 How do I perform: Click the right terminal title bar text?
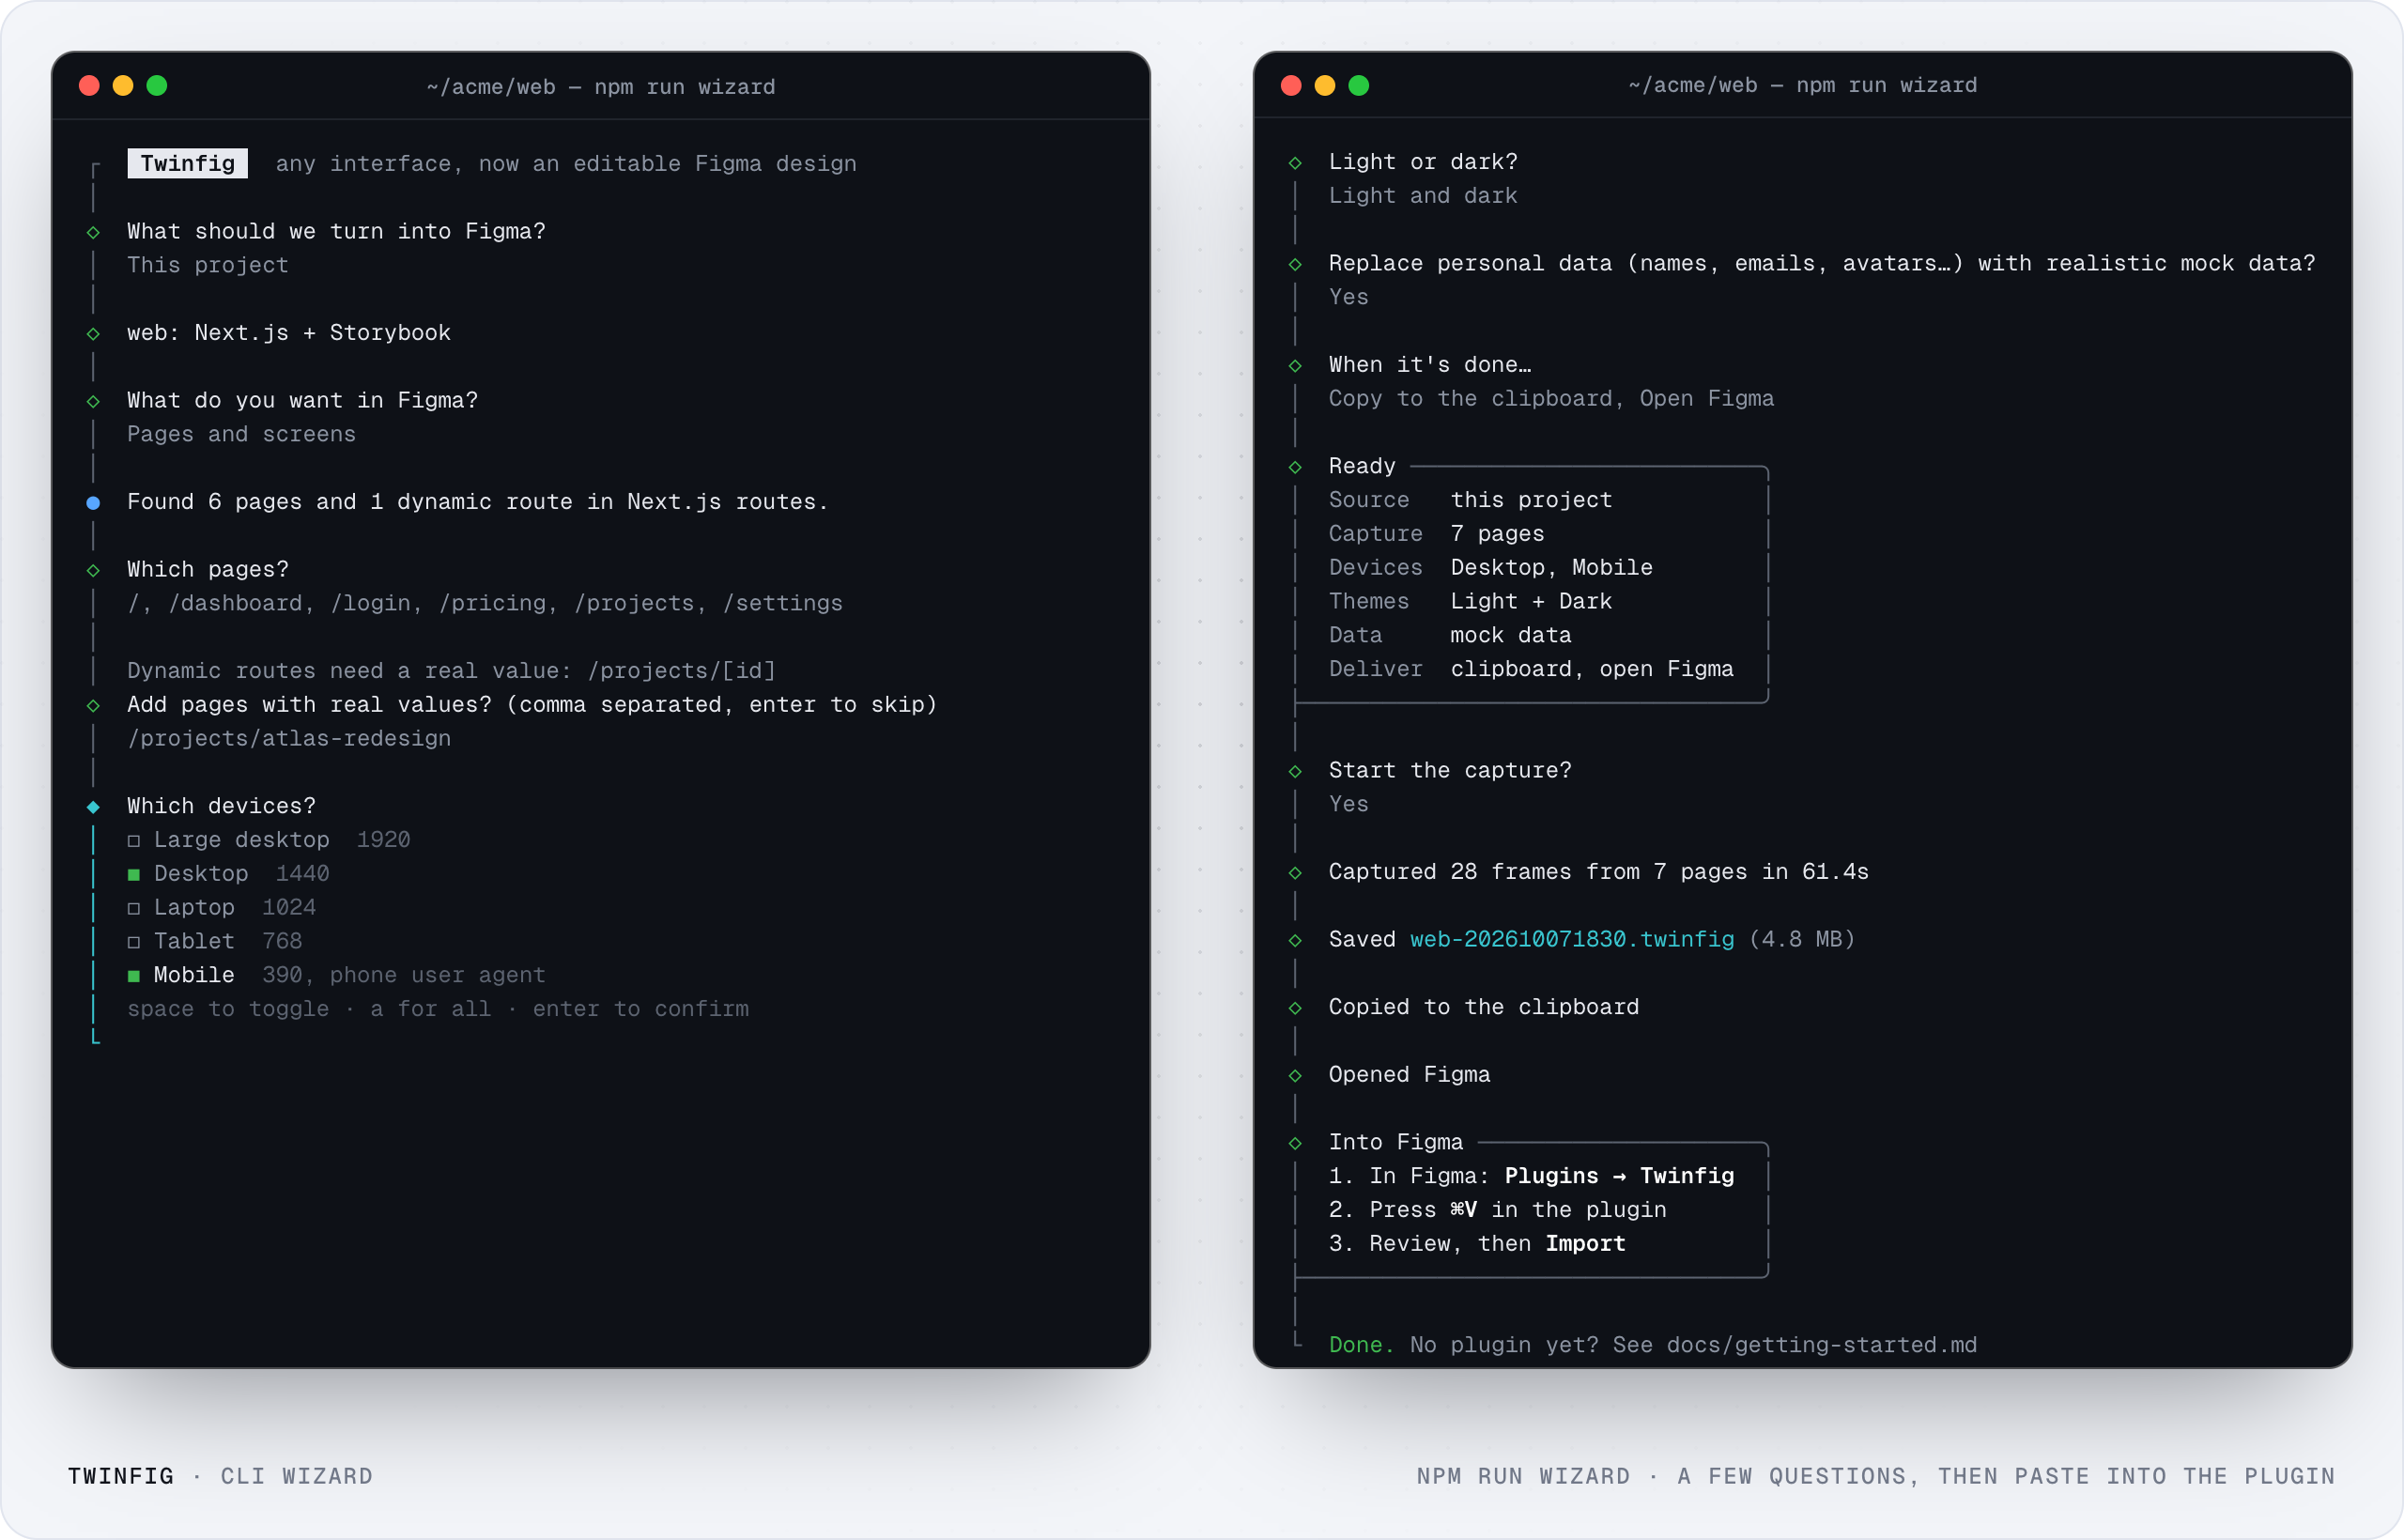point(1803,85)
